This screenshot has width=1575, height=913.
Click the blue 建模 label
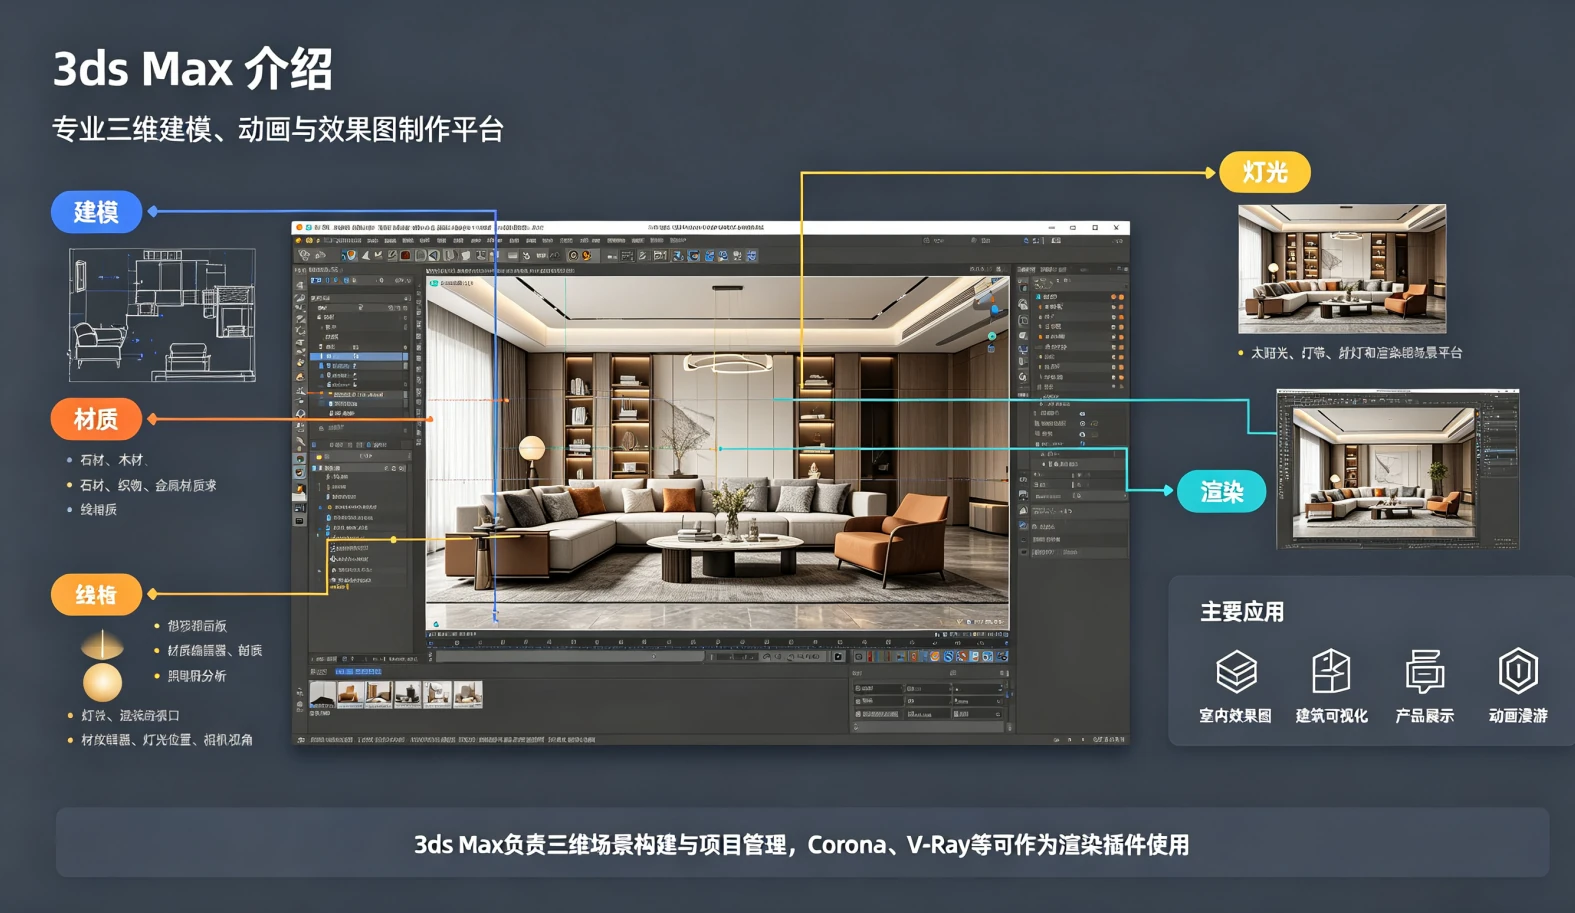coord(96,212)
